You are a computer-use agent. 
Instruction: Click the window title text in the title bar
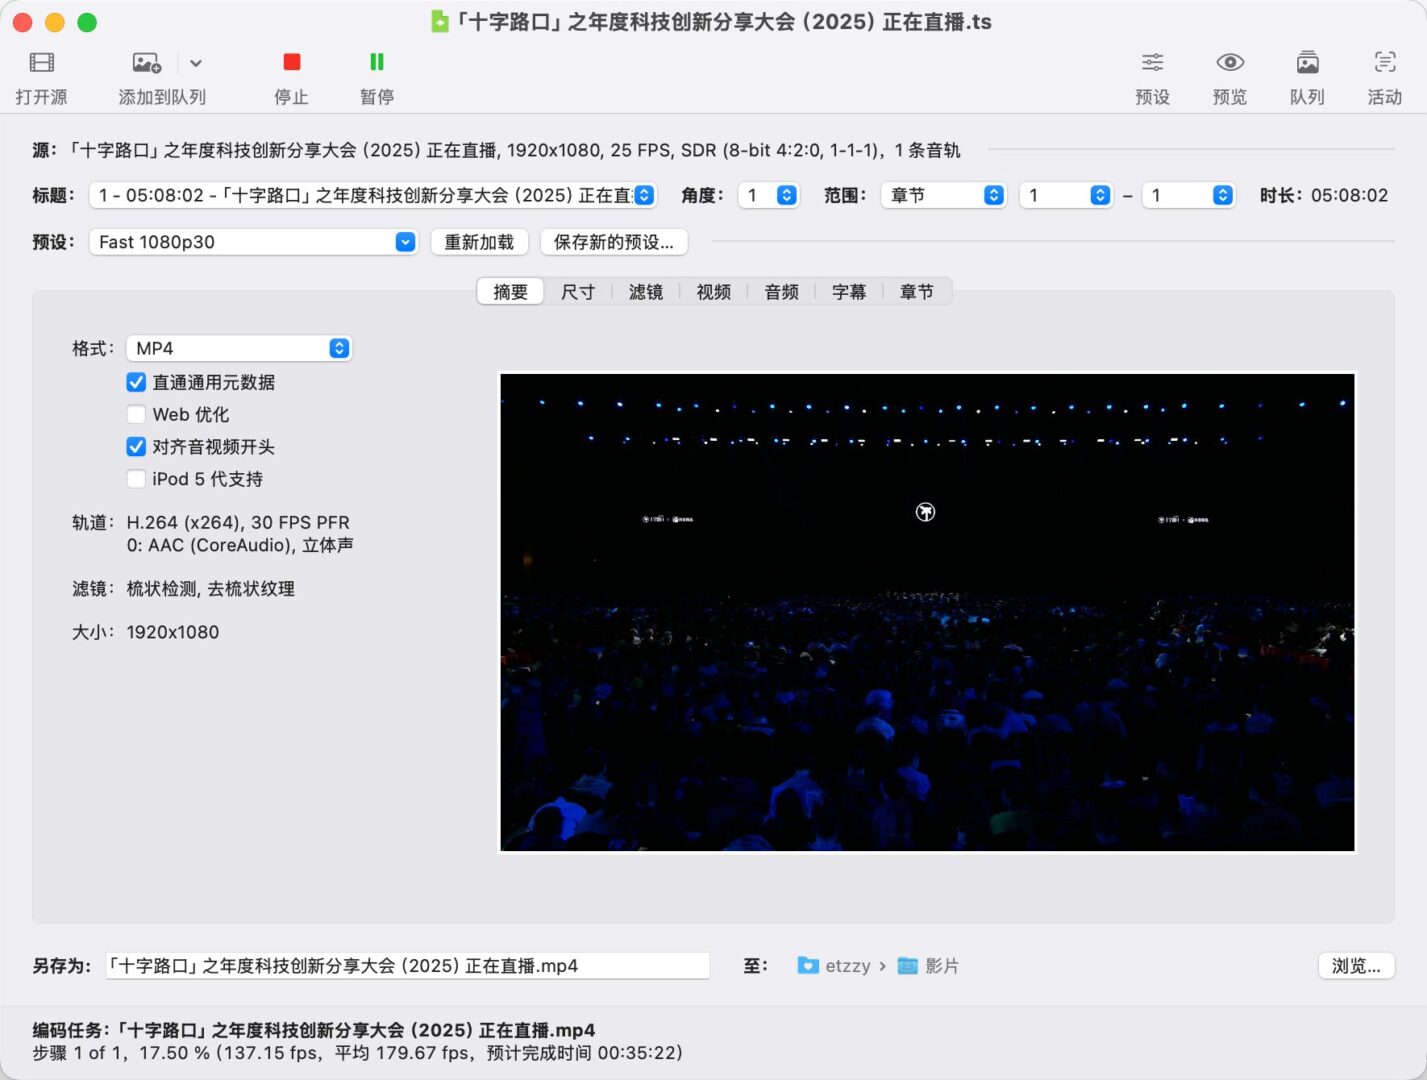[x=724, y=21]
